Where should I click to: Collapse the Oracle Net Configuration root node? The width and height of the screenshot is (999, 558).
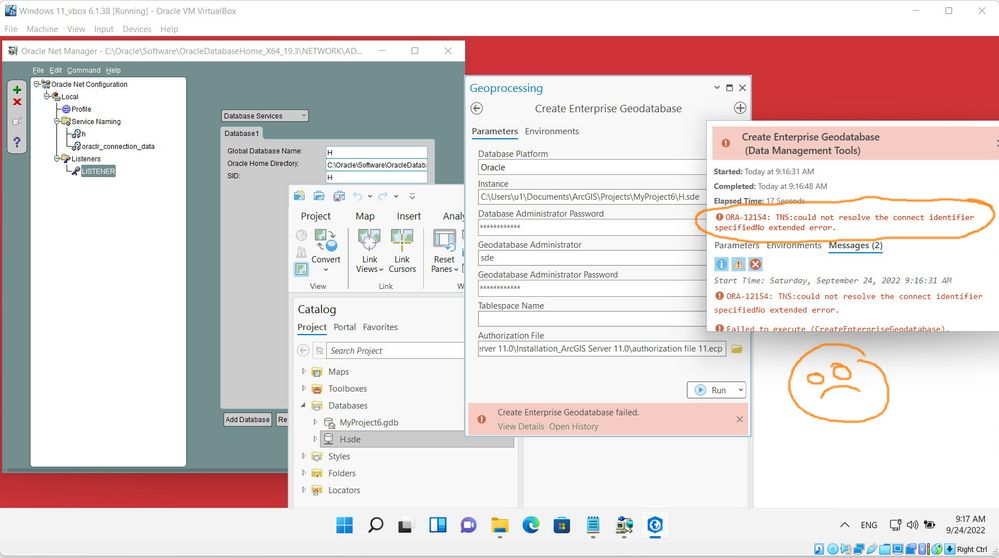[x=37, y=84]
